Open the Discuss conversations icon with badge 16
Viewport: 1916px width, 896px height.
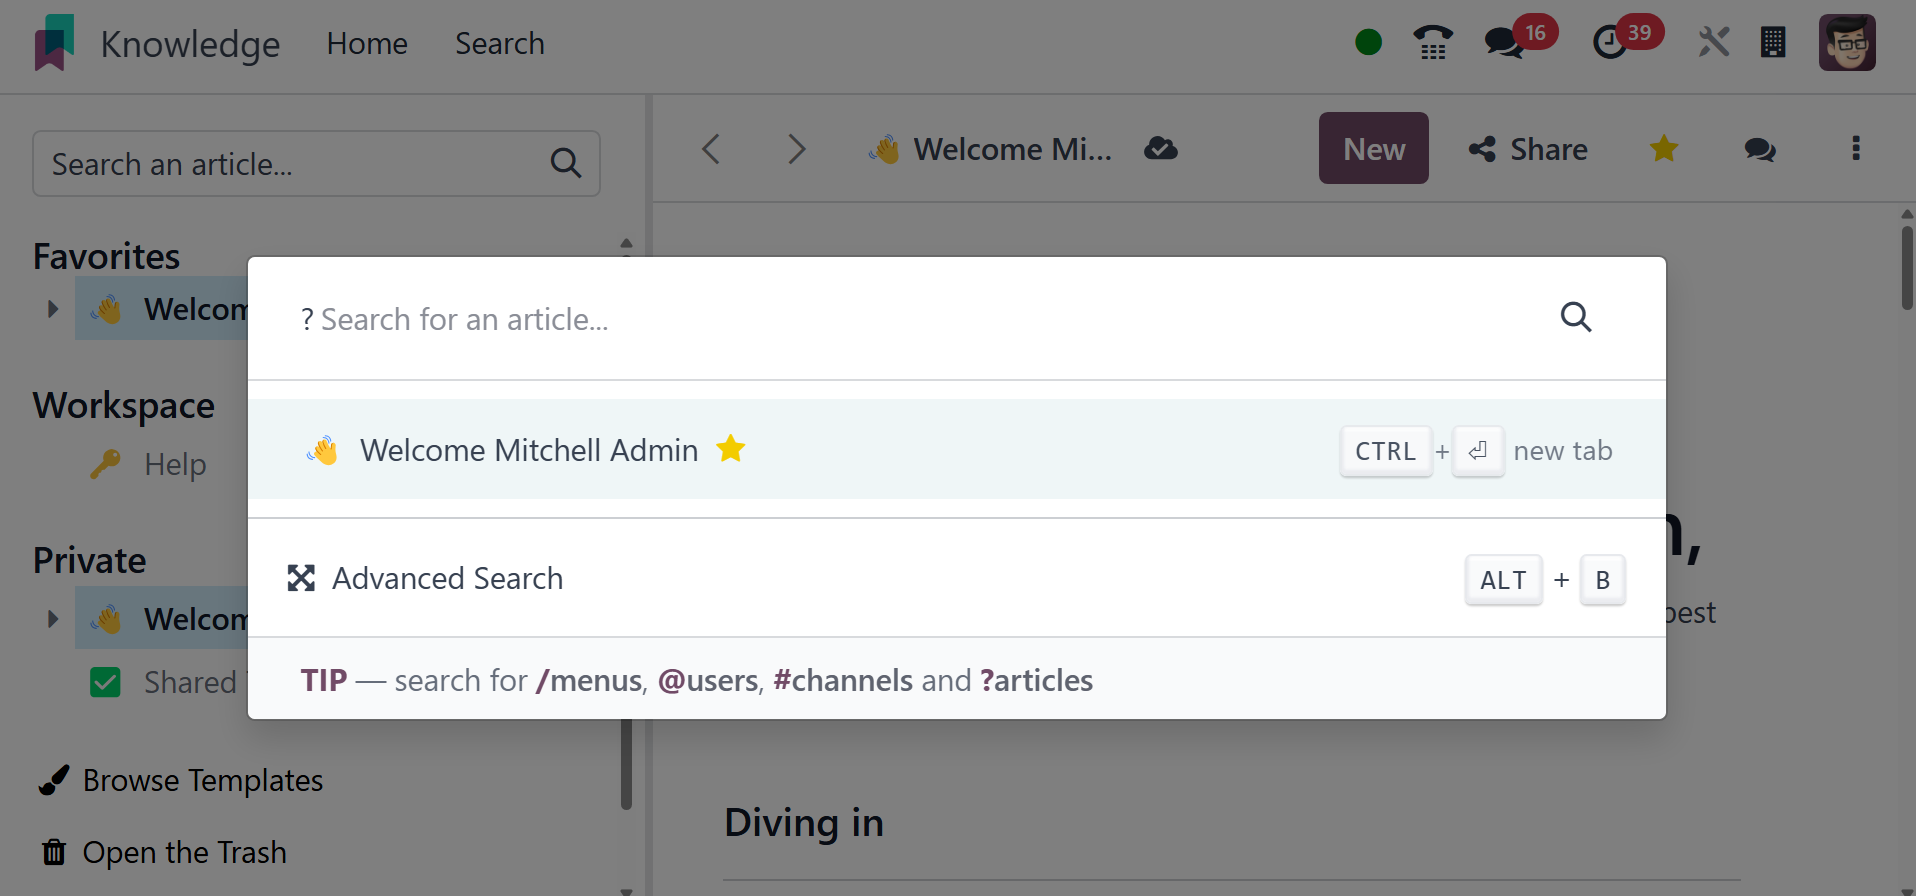point(1504,43)
